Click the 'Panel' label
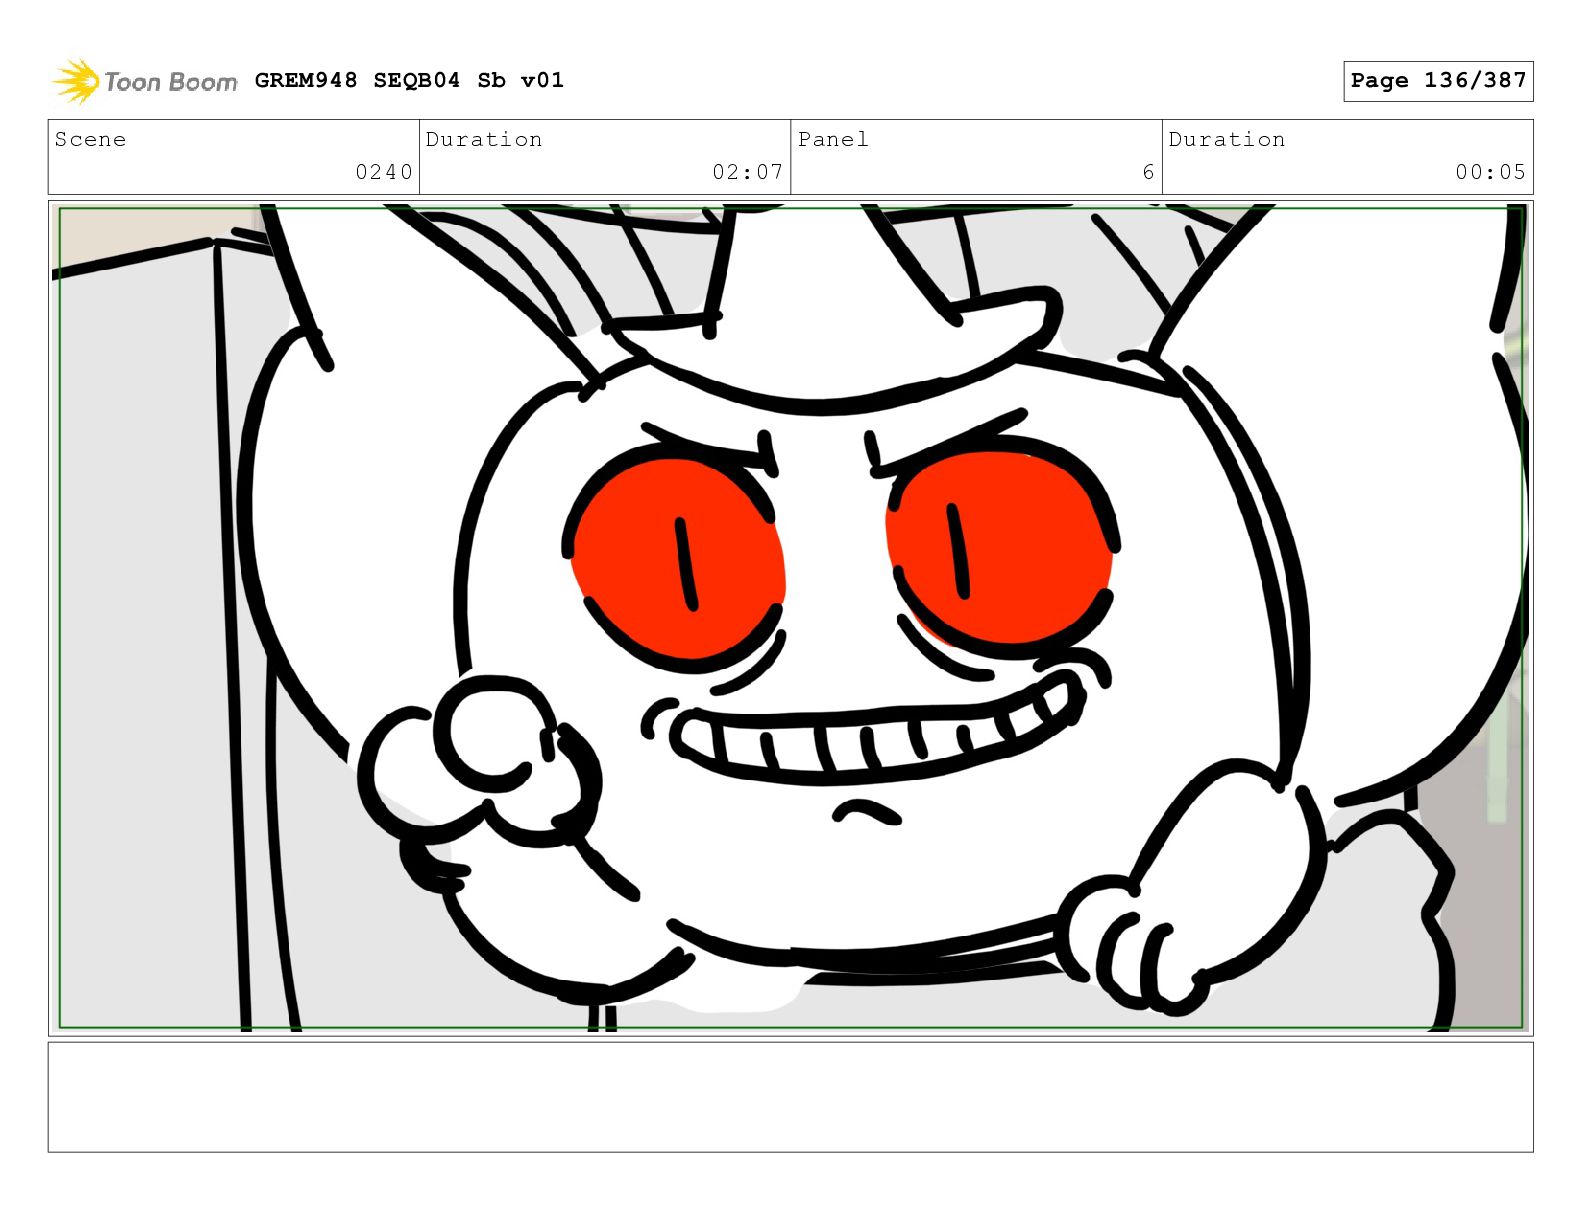Viewport: 1584px width, 1224px height. (833, 139)
